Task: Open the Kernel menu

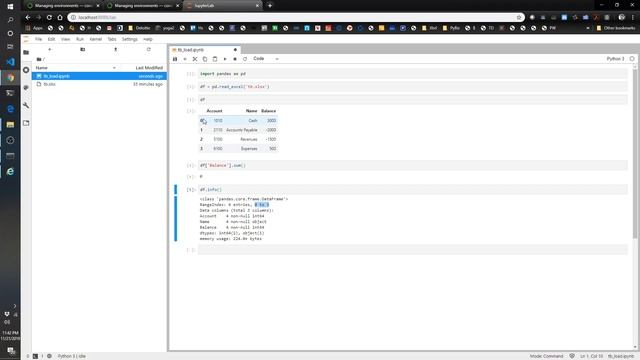Action: tap(96, 39)
